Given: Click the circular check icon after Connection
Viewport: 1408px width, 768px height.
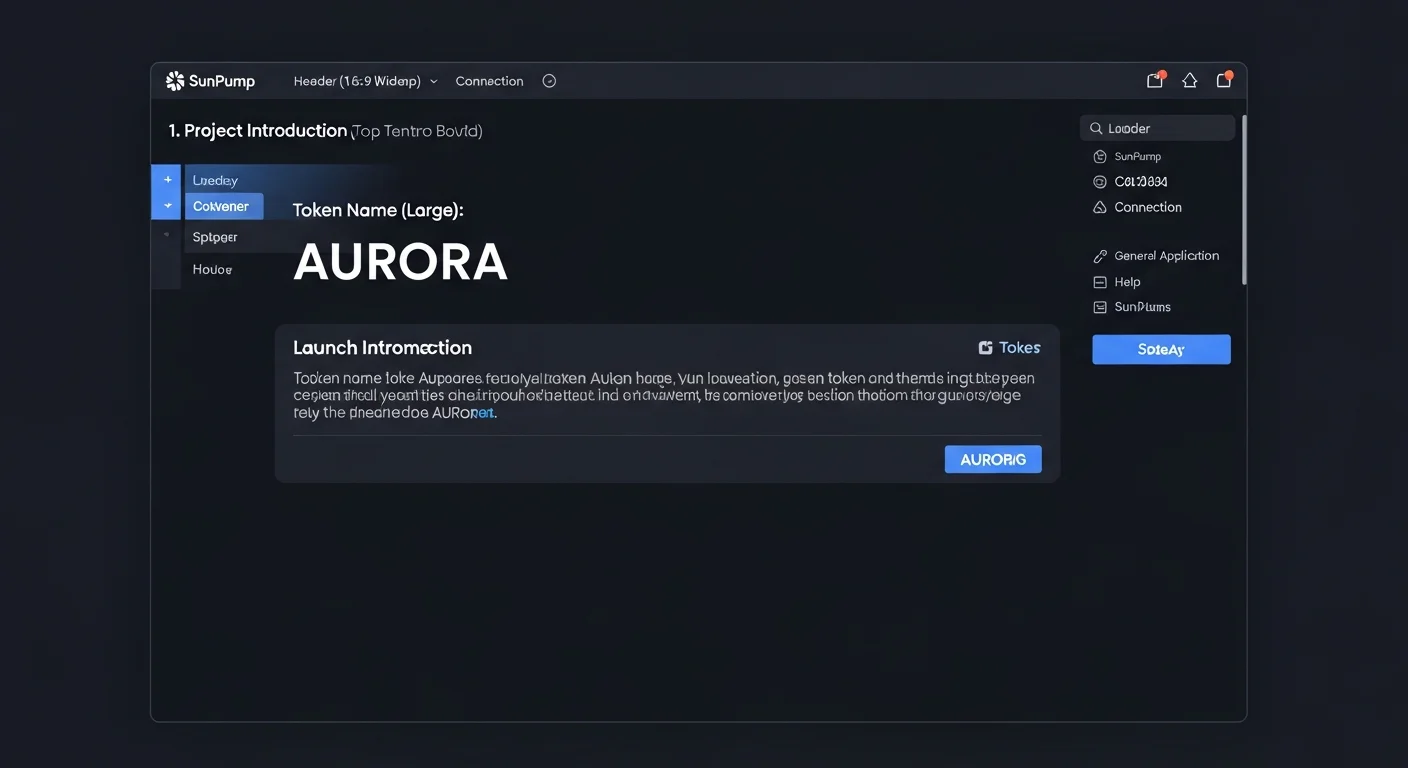Looking at the screenshot, I should [x=549, y=81].
